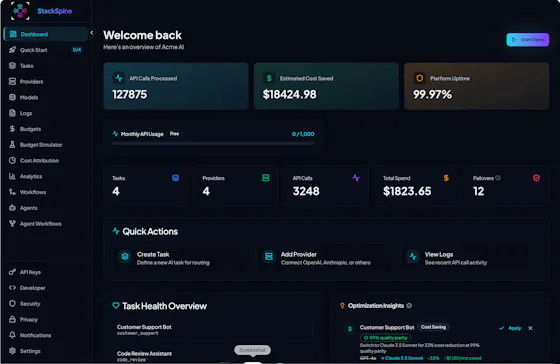The width and height of the screenshot is (560, 364).
Task: Click the Estimated Cost Saved dollar icon
Action: coord(269,78)
